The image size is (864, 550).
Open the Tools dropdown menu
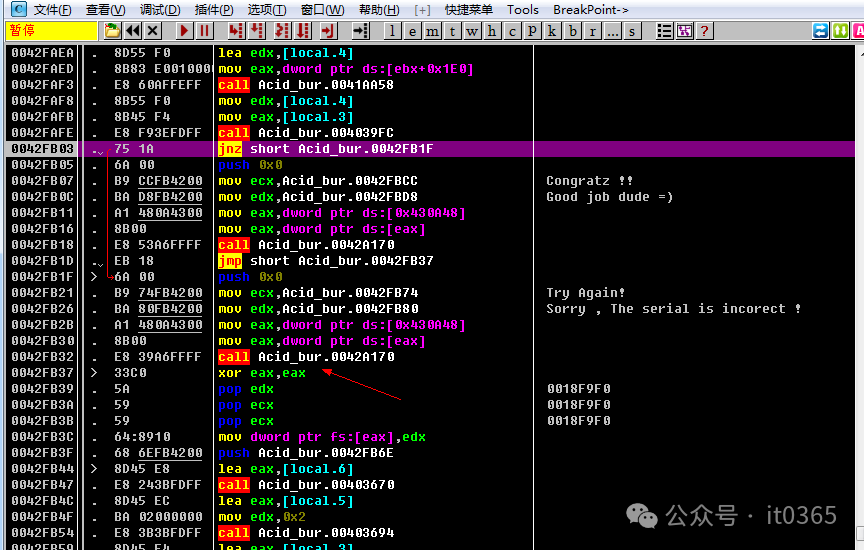tap(522, 10)
